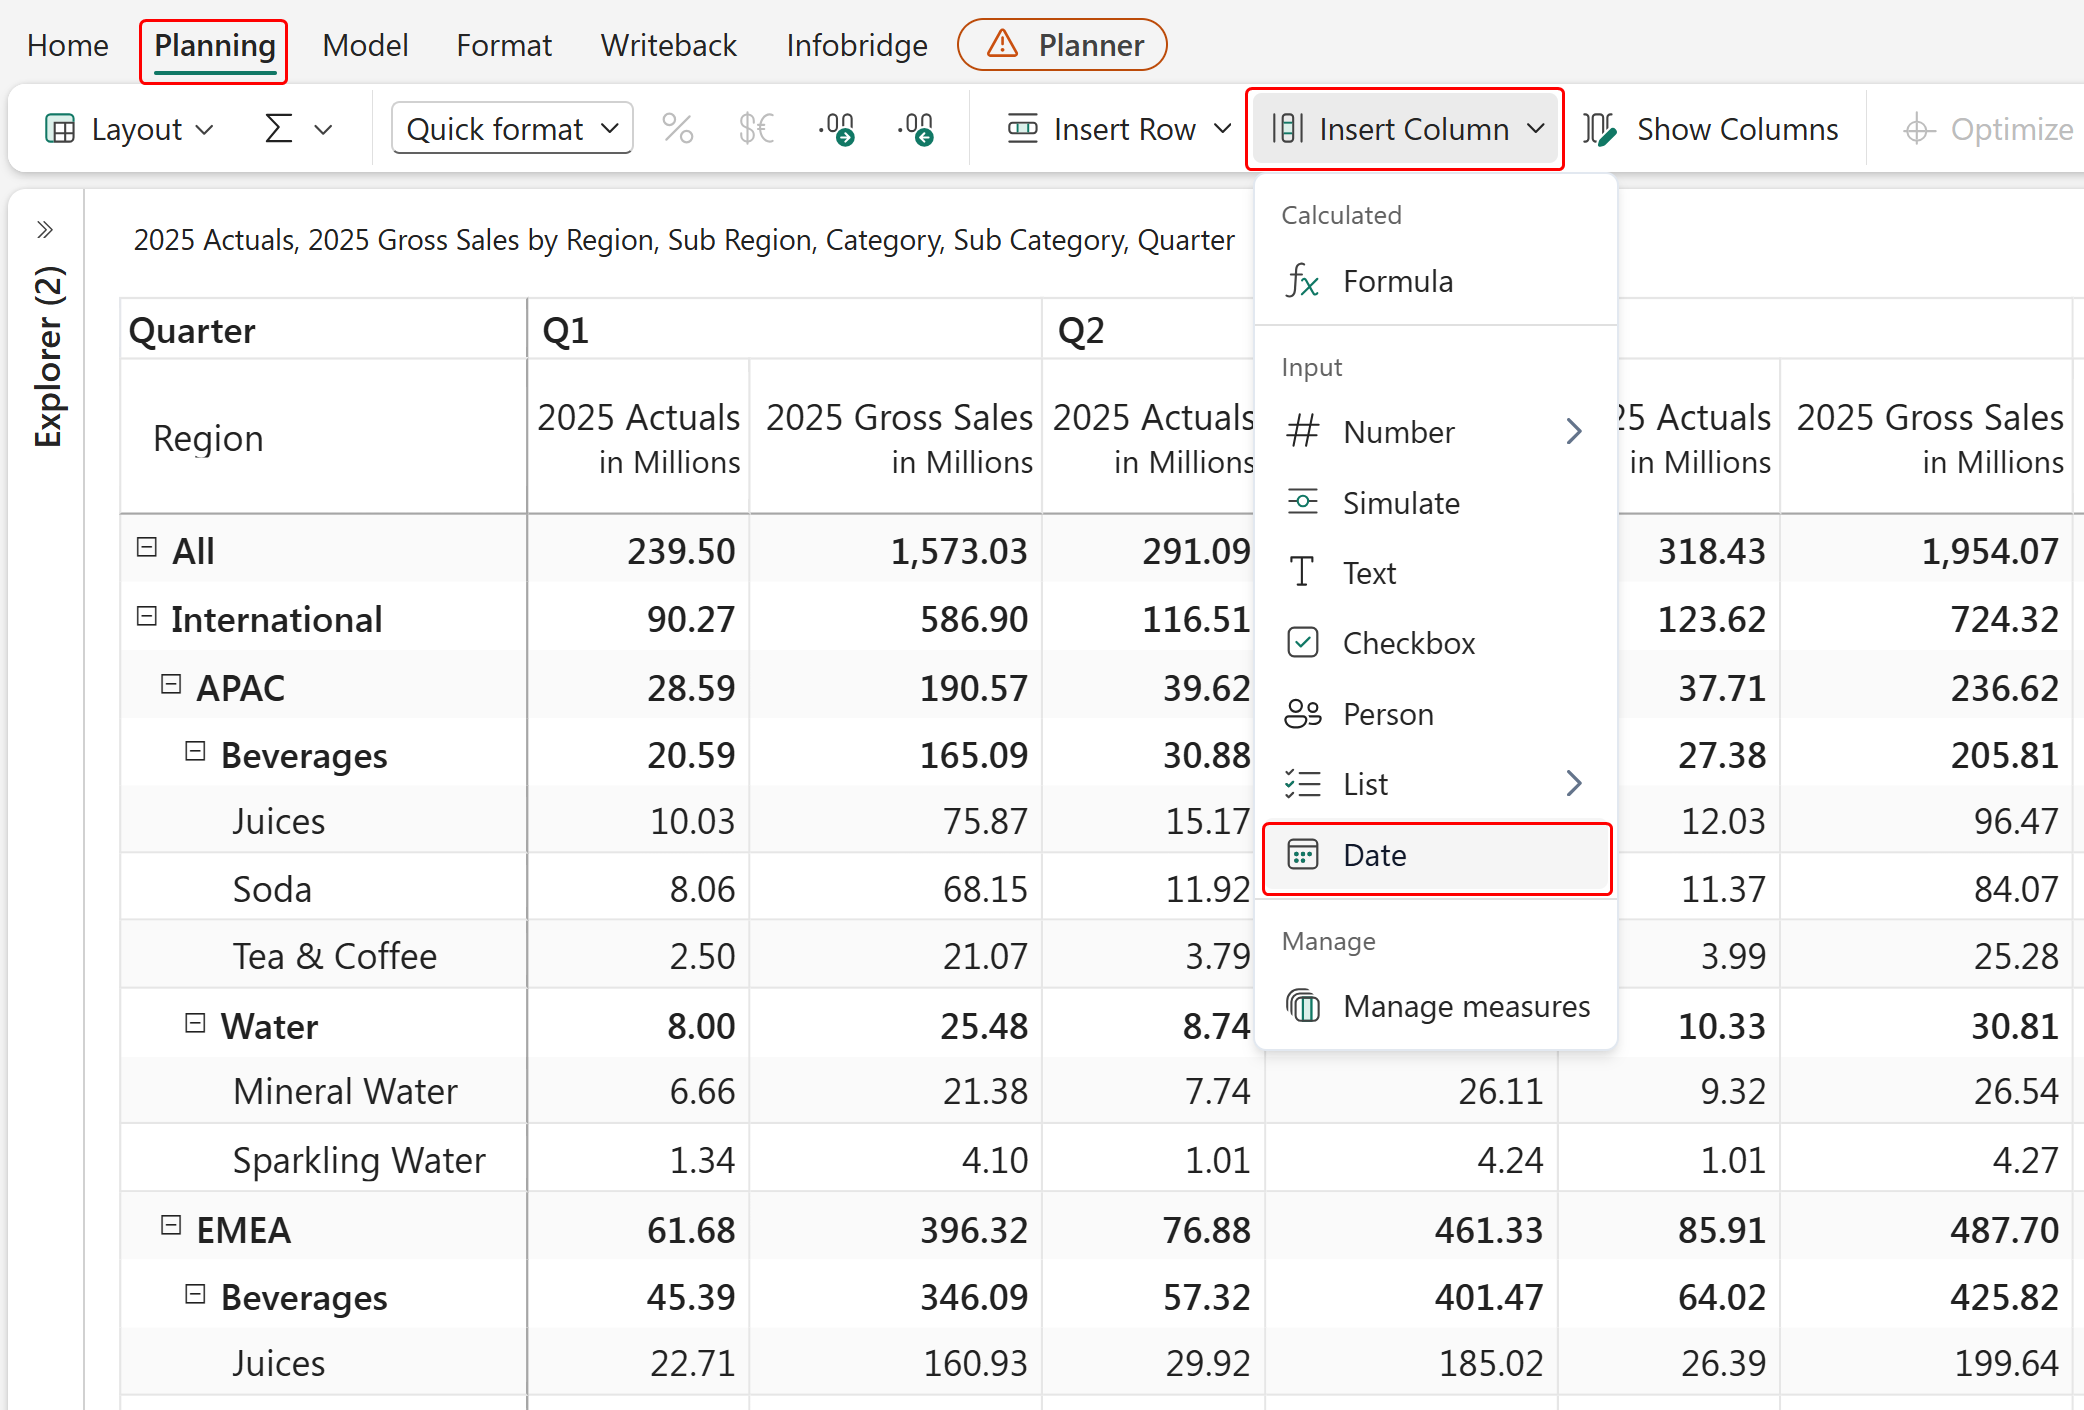
Task: Collapse the APAC Beverages row
Action: pyautogui.click(x=196, y=752)
